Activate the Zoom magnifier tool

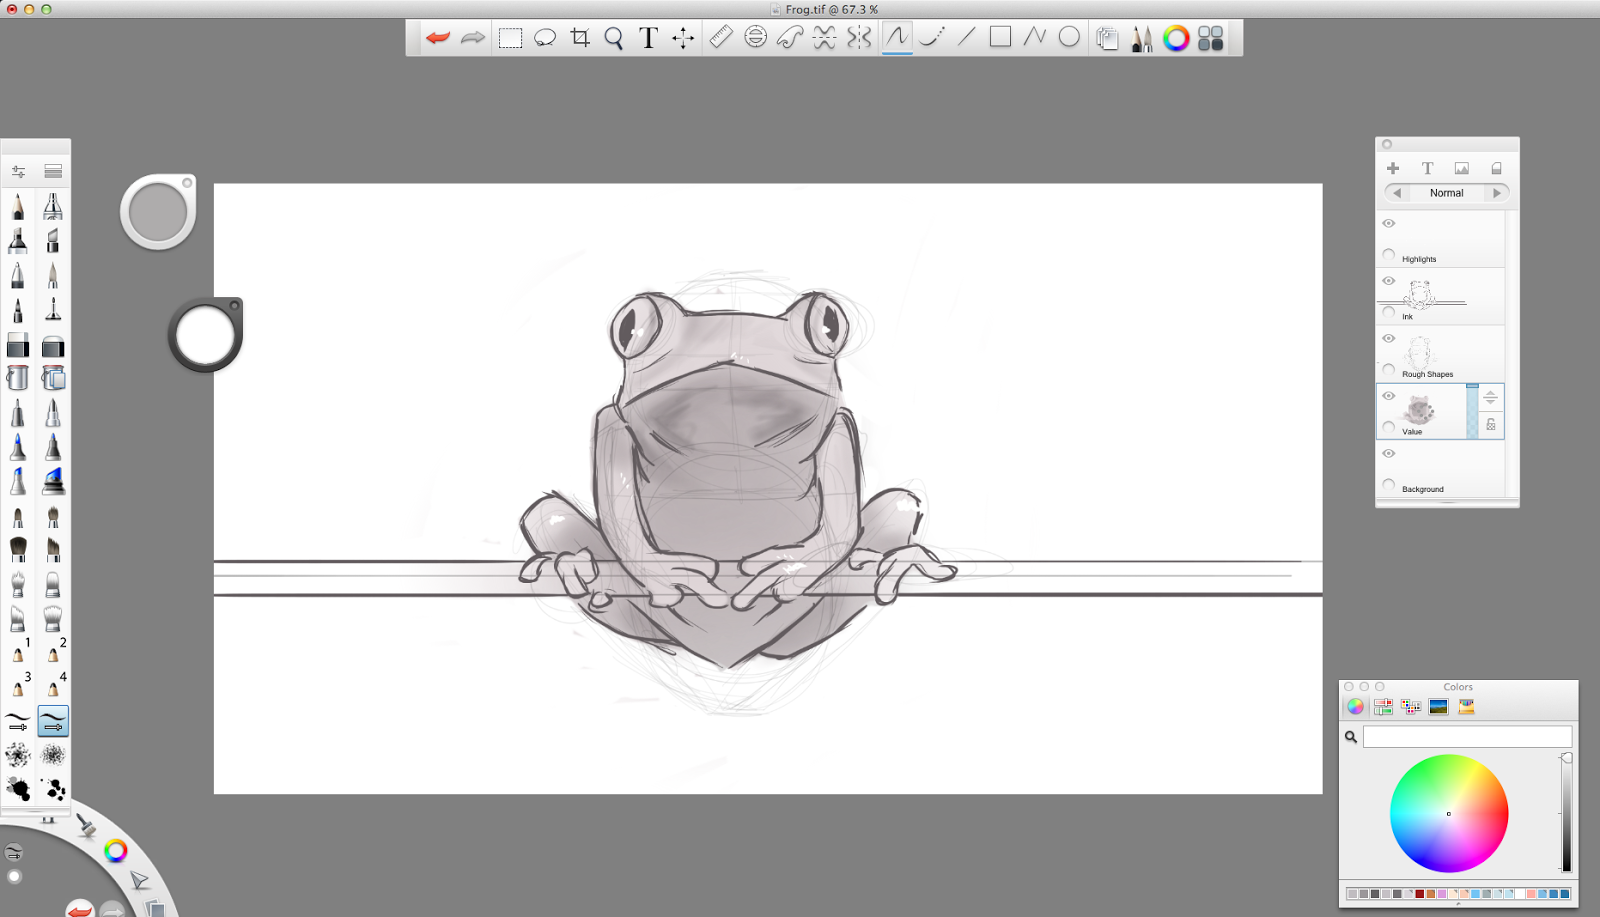614,38
